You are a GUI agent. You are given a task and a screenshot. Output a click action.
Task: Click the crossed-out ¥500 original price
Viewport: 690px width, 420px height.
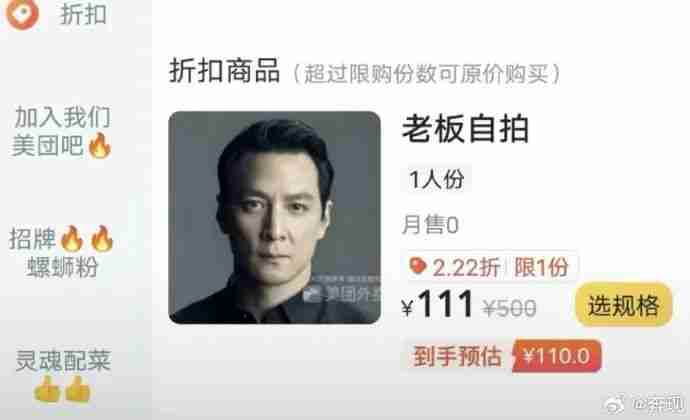point(509,307)
